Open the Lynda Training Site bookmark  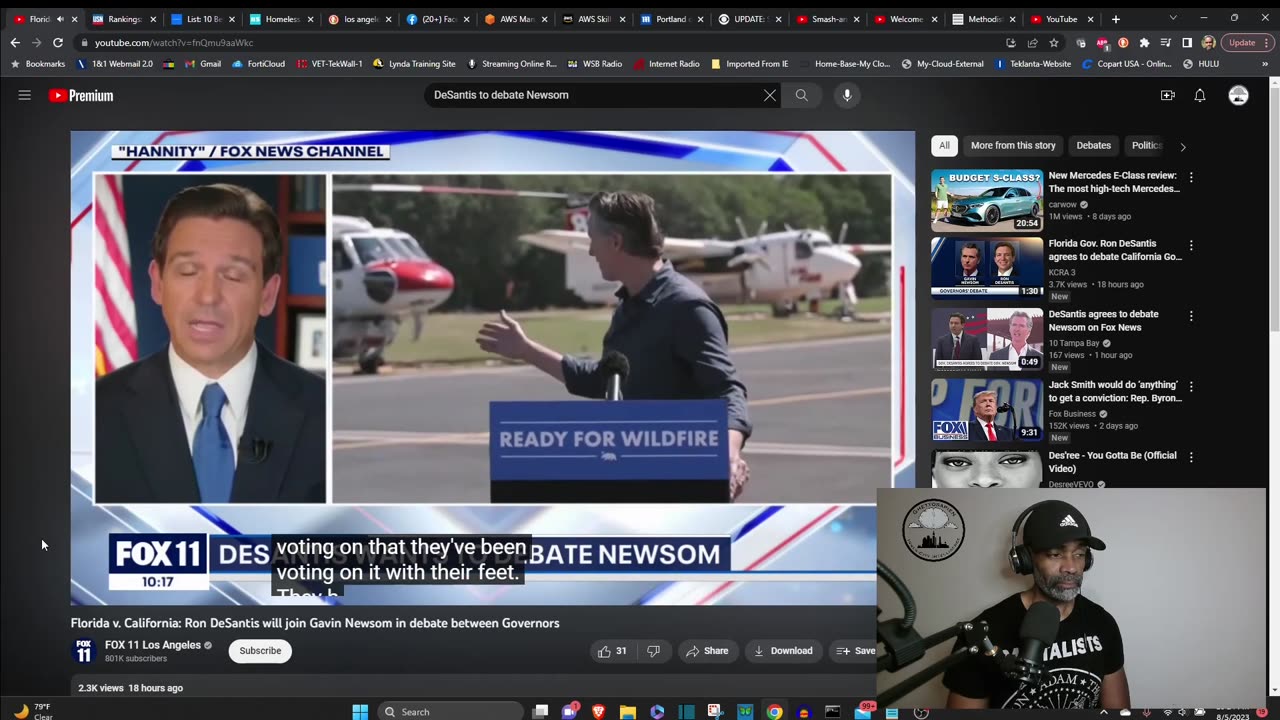click(414, 64)
